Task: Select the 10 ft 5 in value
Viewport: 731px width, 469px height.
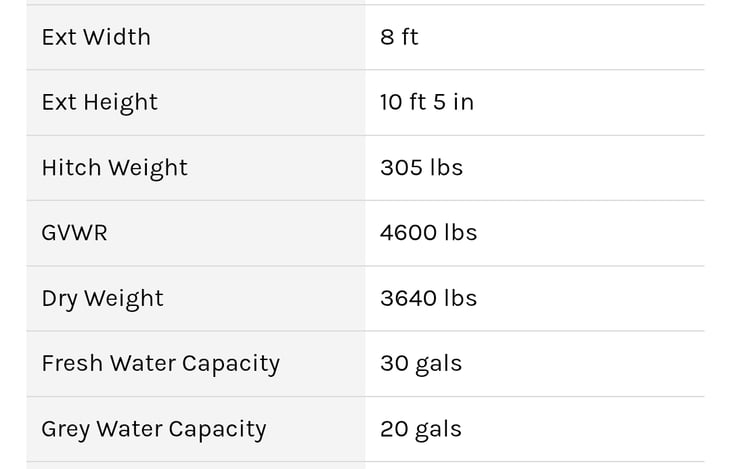Action: (x=426, y=102)
